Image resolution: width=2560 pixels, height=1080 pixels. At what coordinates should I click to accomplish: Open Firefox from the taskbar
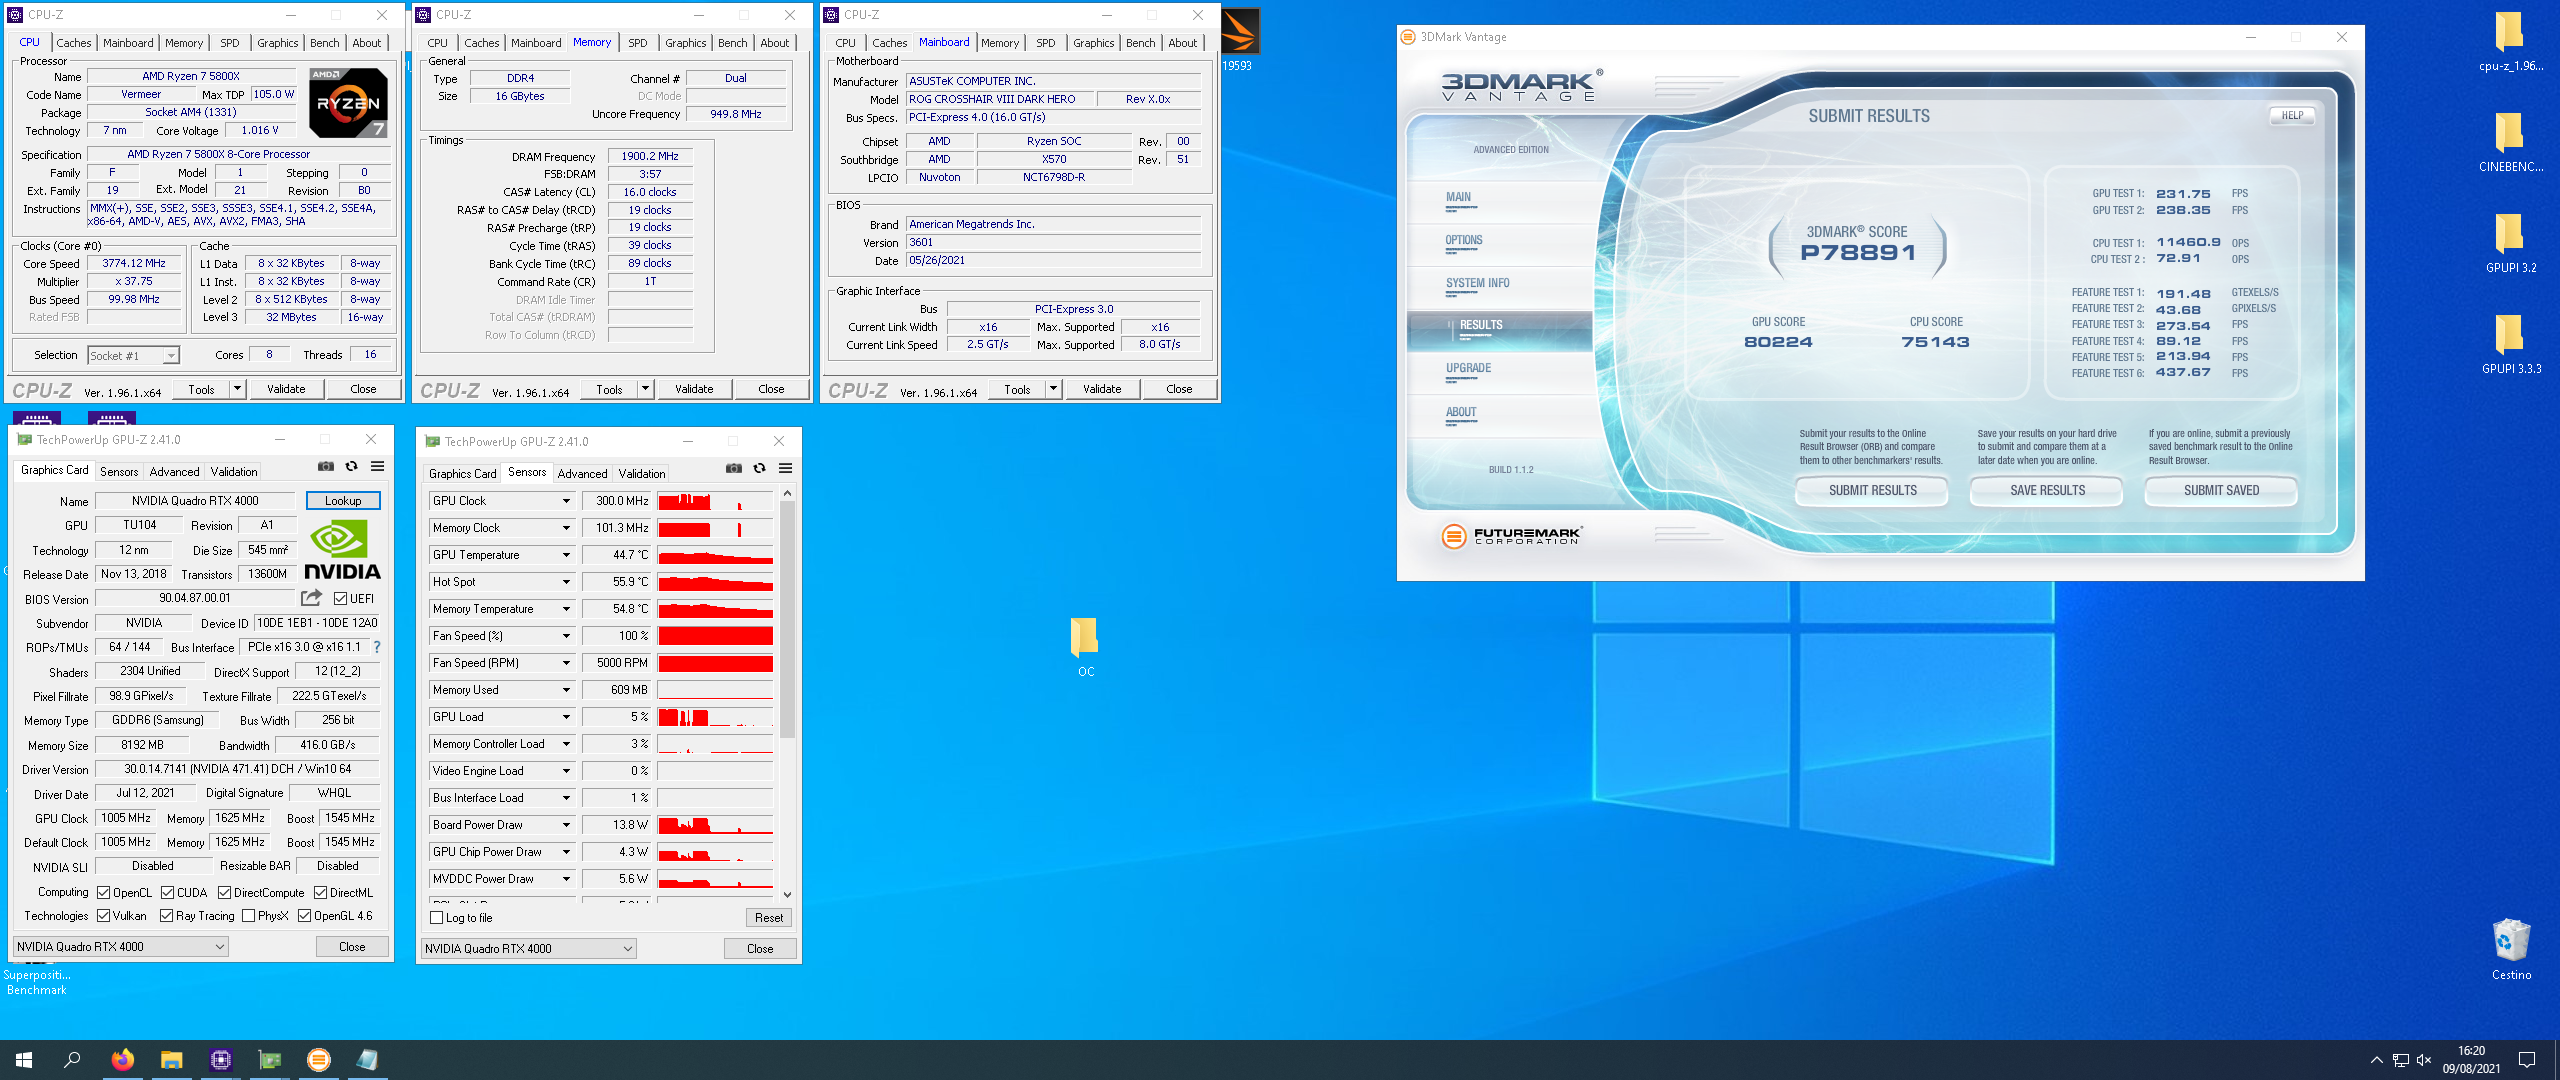point(122,1060)
